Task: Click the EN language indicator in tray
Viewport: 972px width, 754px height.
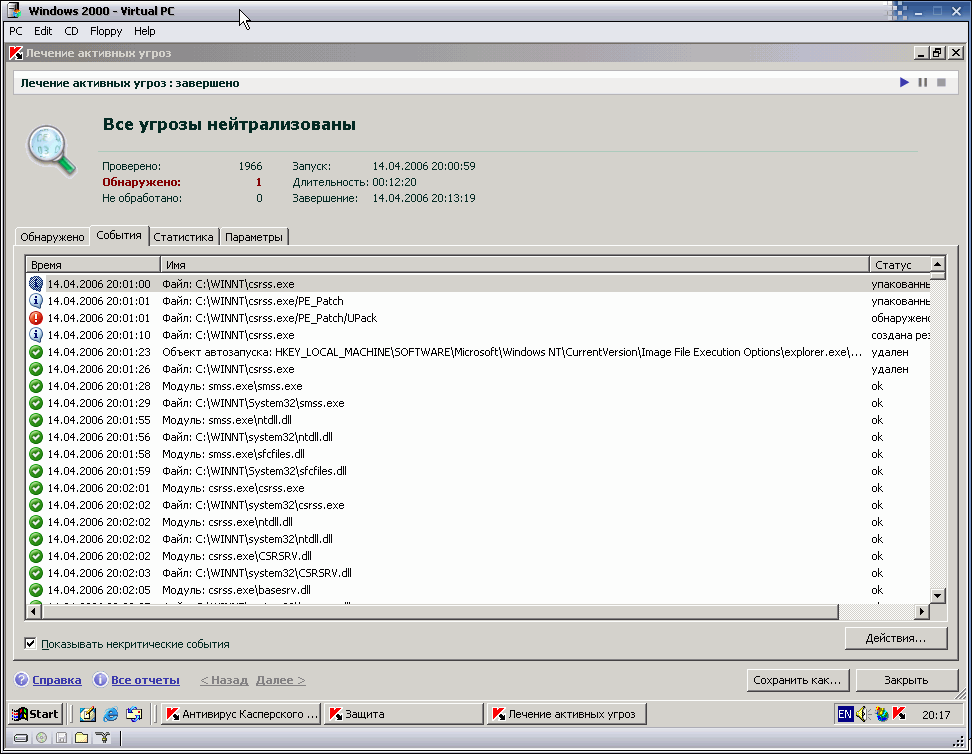Action: pyautogui.click(x=845, y=714)
